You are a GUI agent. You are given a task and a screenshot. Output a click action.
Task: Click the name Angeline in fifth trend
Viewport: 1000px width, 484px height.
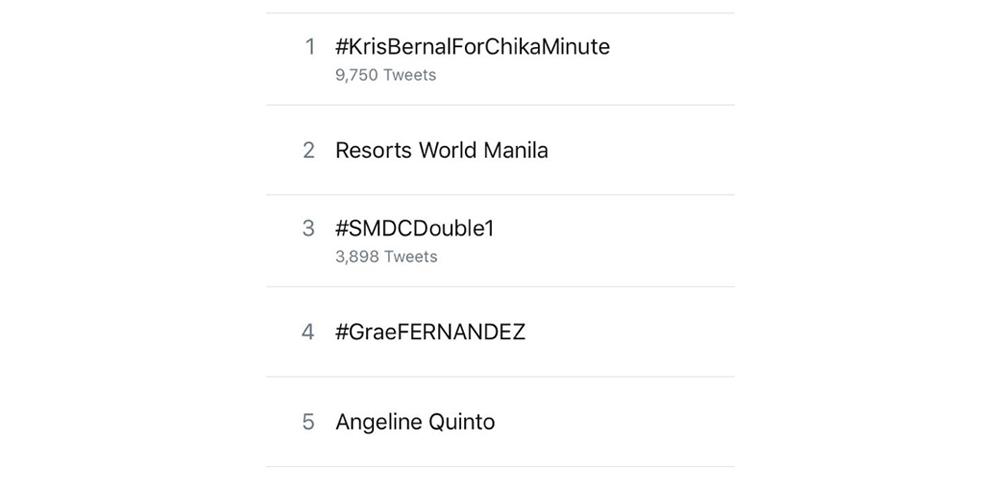[378, 422]
